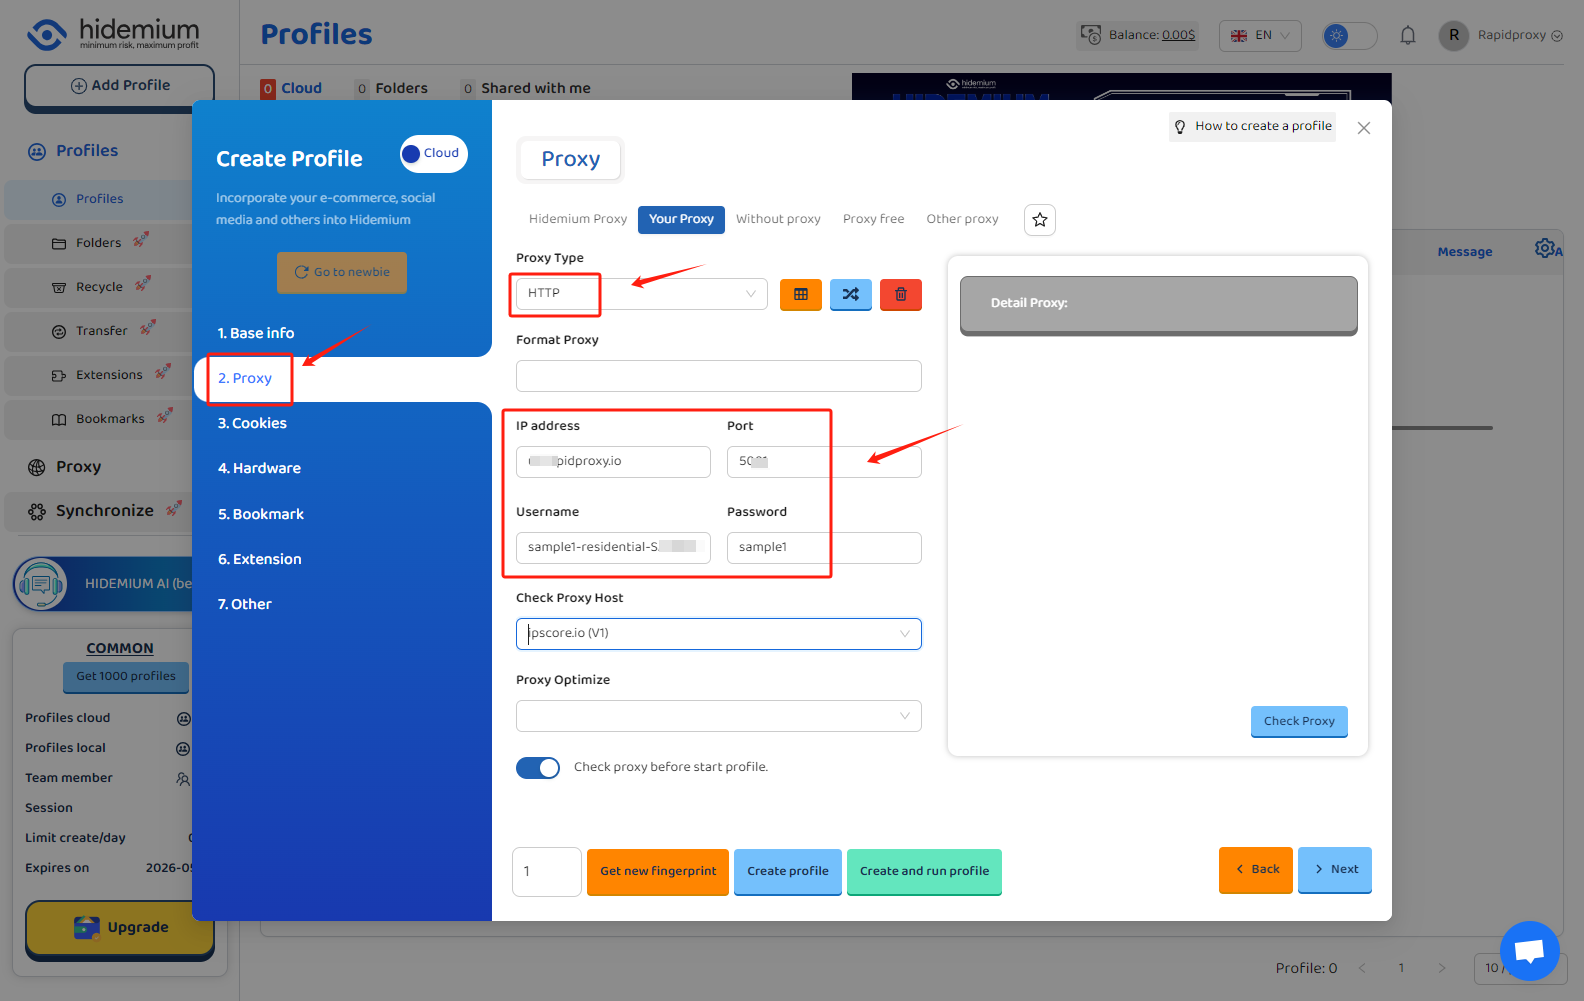
Task: Open Recycle in the sidebar
Action: point(98,287)
